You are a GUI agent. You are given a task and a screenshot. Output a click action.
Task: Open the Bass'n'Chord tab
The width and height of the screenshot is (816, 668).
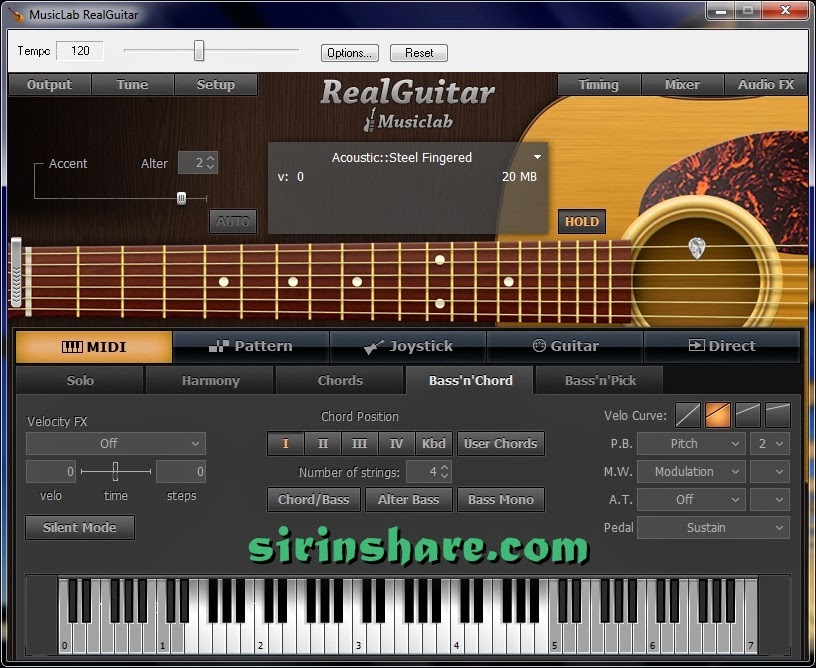(x=470, y=380)
